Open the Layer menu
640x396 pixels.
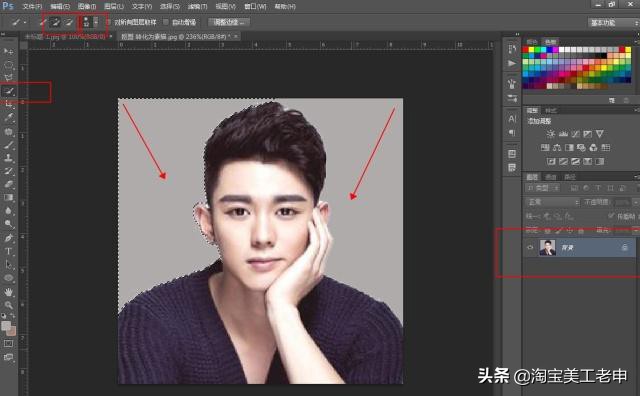pos(113,7)
